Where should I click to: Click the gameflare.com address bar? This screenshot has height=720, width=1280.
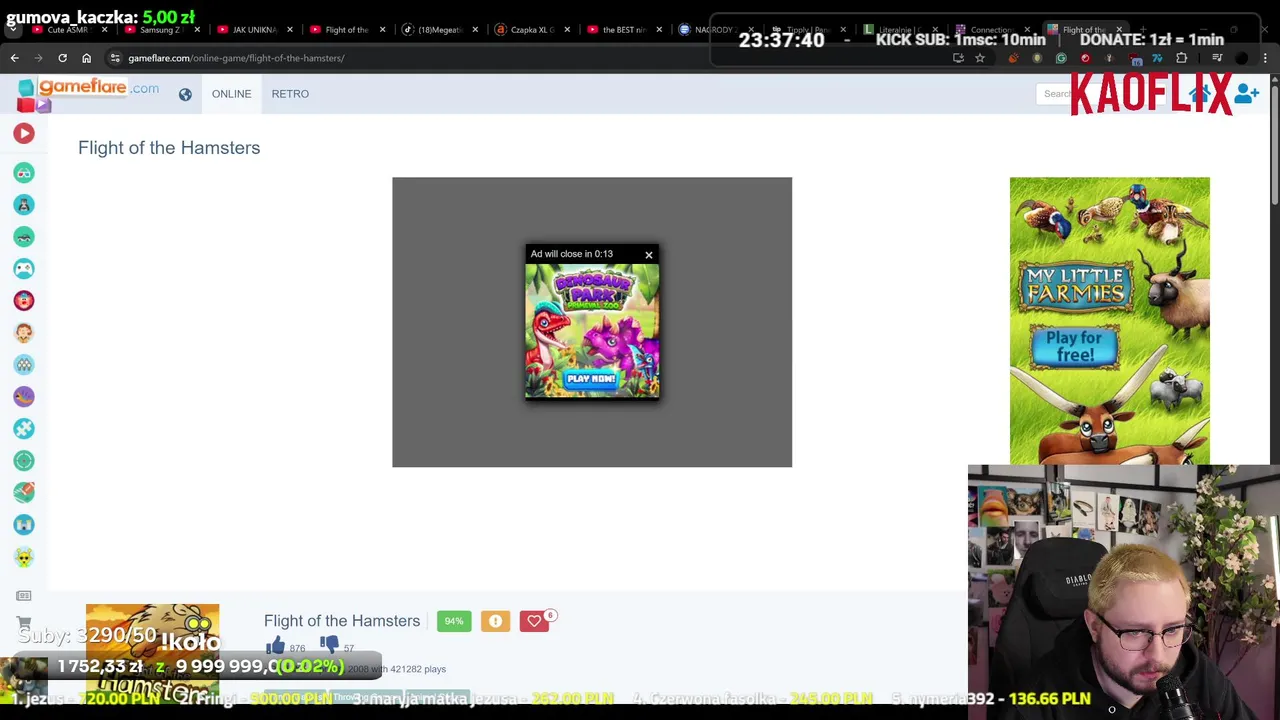pyautogui.click(x=530, y=58)
